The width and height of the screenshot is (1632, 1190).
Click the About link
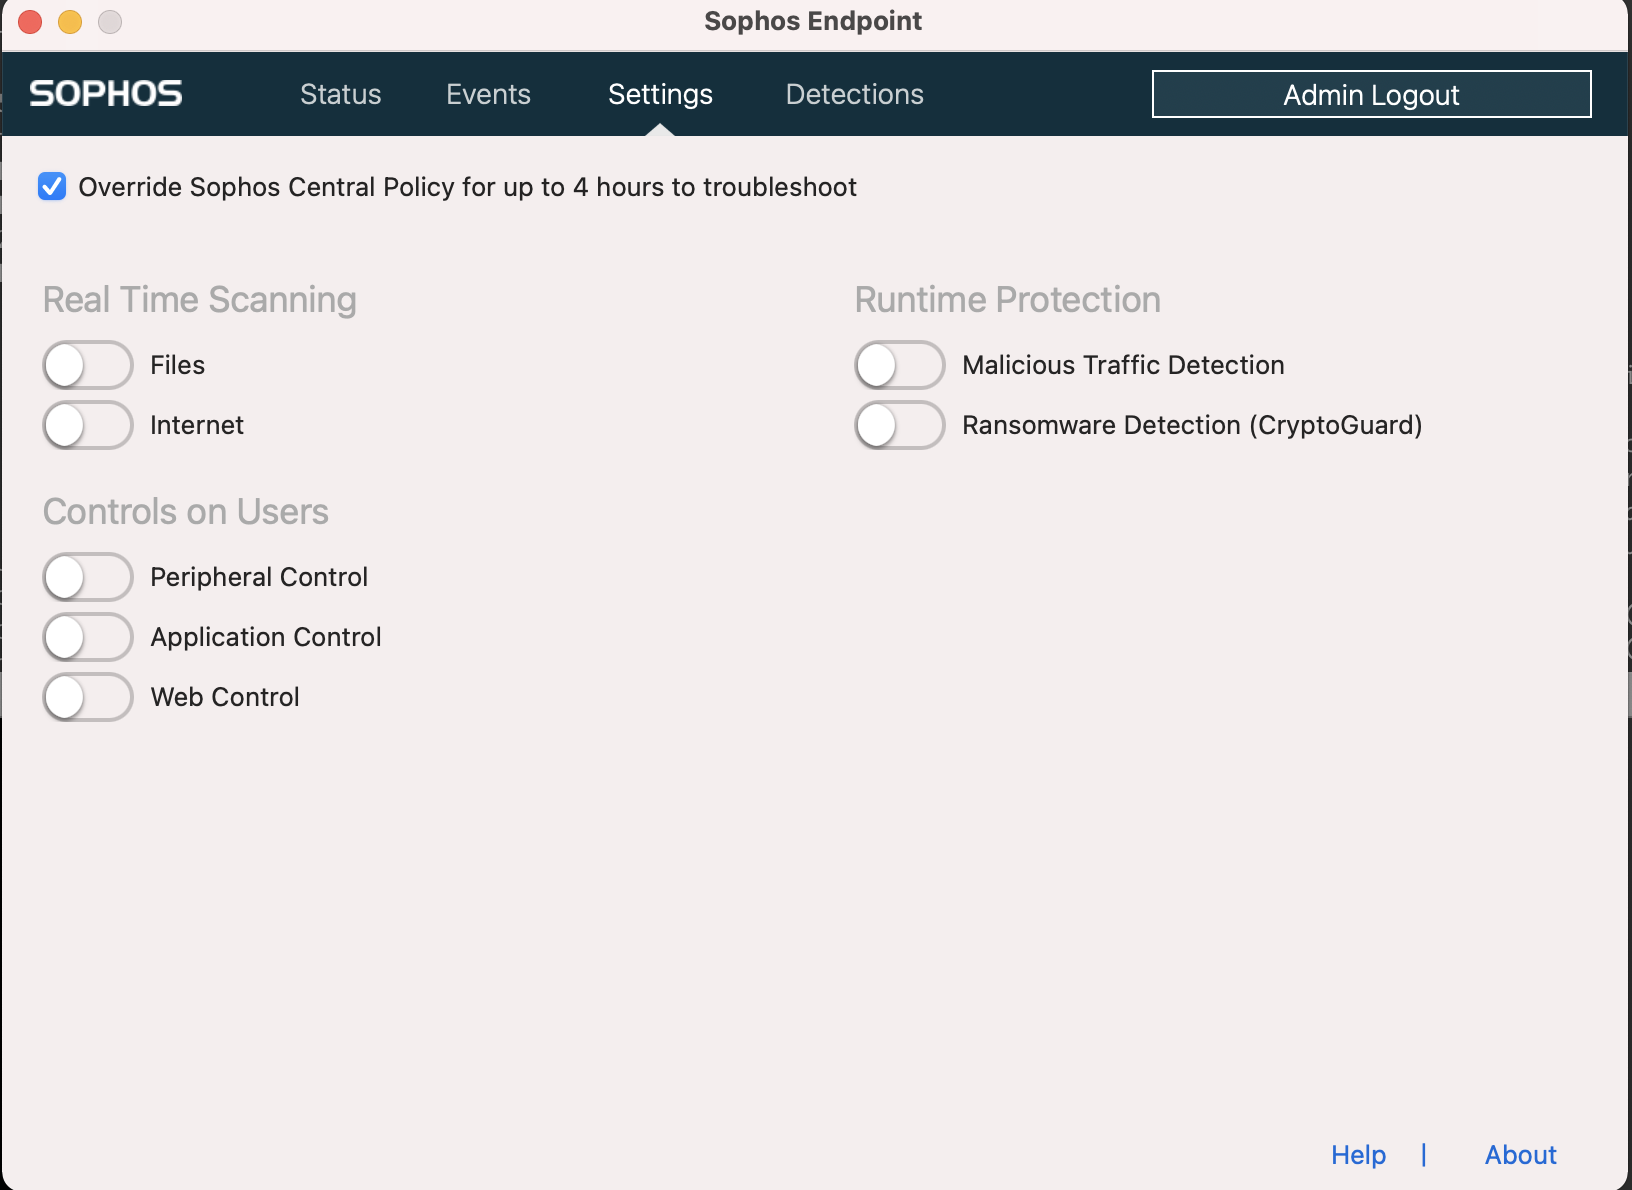1520,1155
